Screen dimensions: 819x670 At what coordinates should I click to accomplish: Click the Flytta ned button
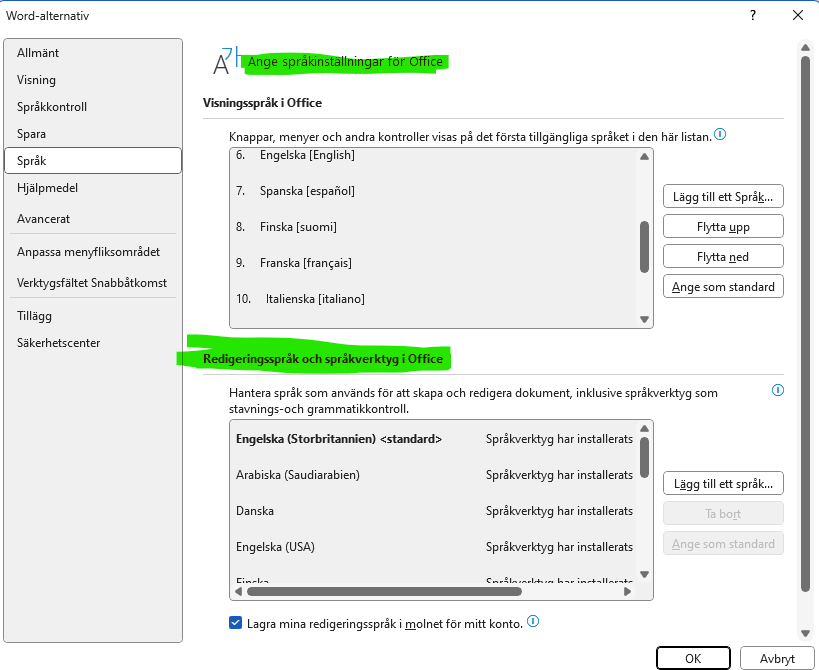pyautogui.click(x=723, y=256)
